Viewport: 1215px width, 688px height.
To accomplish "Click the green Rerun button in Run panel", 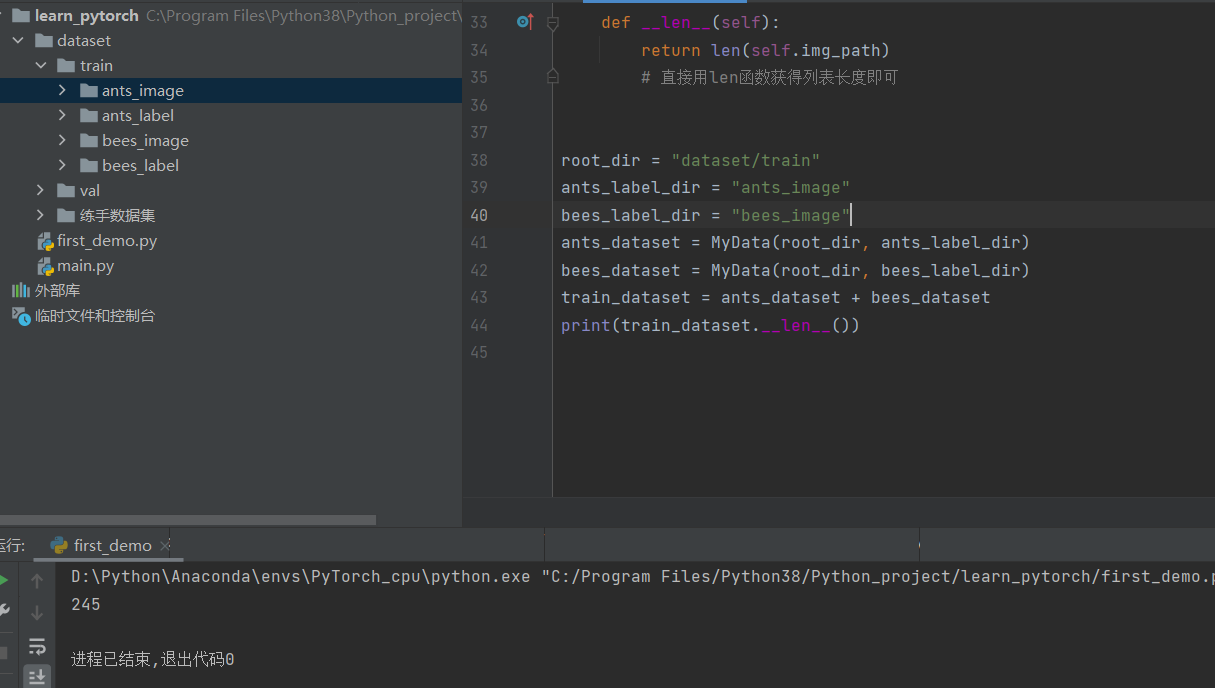I will click(x=4, y=580).
